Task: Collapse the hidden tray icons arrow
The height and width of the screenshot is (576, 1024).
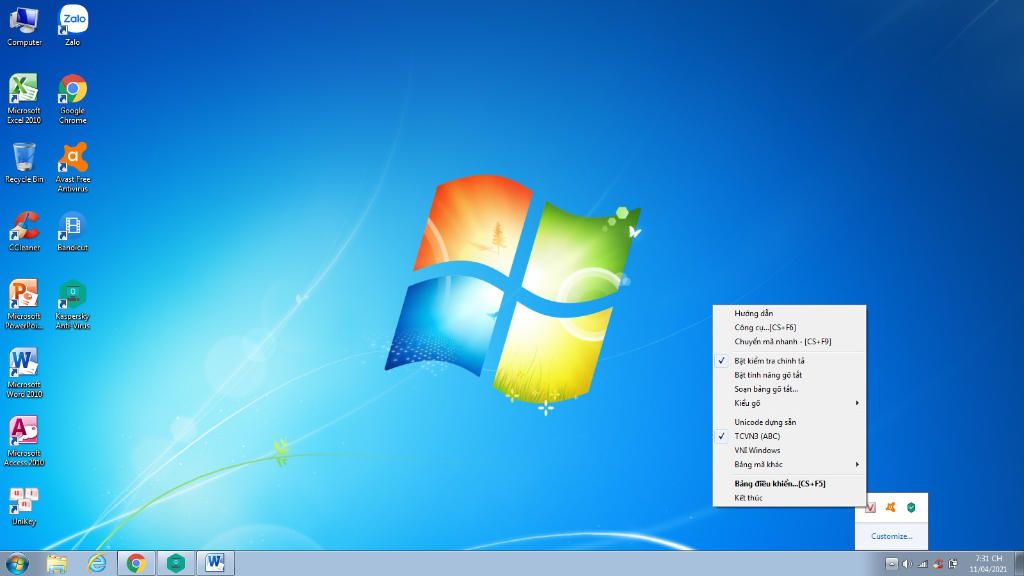Action: pyautogui.click(x=891, y=564)
